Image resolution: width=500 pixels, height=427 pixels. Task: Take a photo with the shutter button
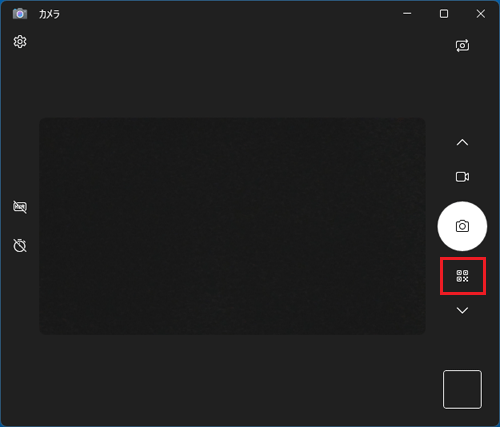click(x=462, y=226)
